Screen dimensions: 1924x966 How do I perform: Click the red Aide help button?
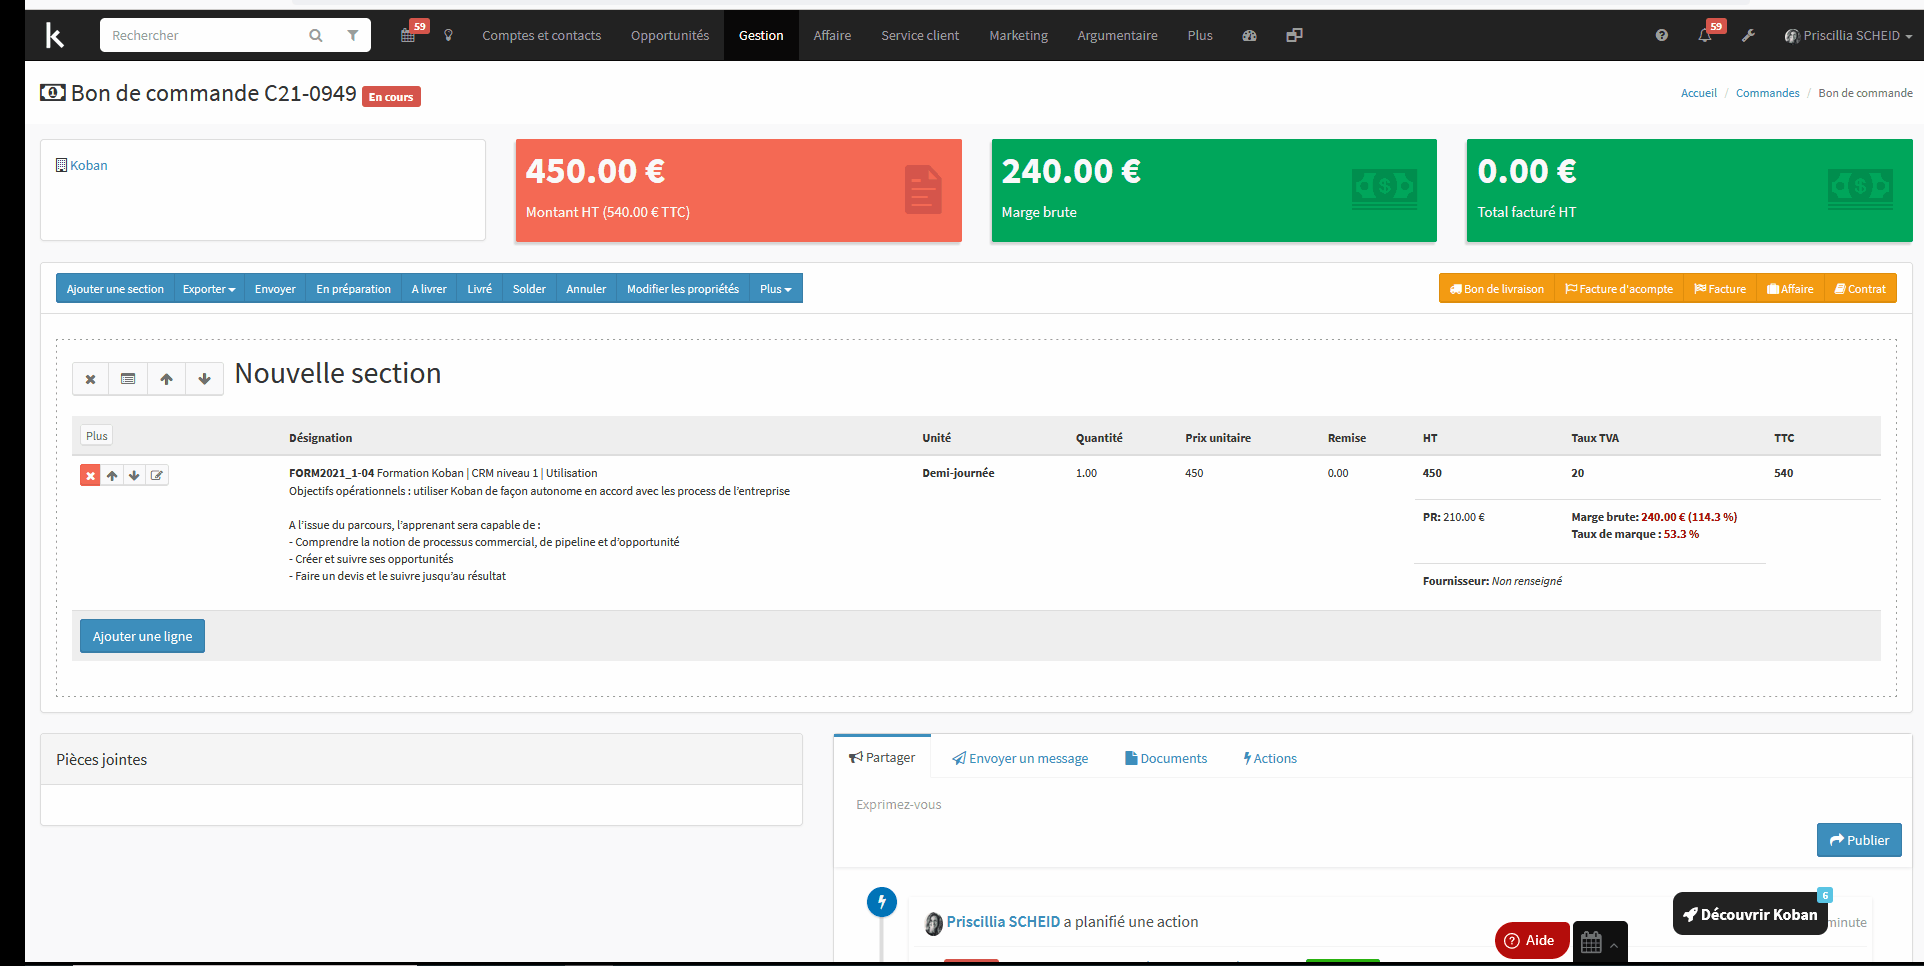pos(1531,940)
